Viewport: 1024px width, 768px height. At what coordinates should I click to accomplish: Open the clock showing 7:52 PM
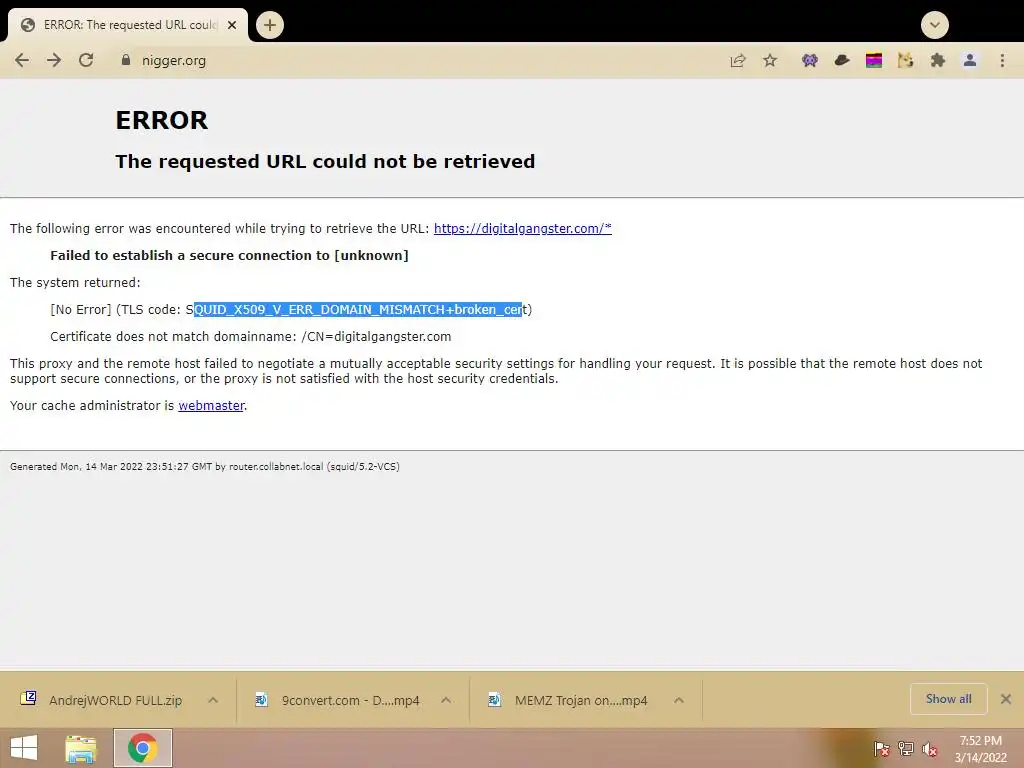[x=980, y=749]
